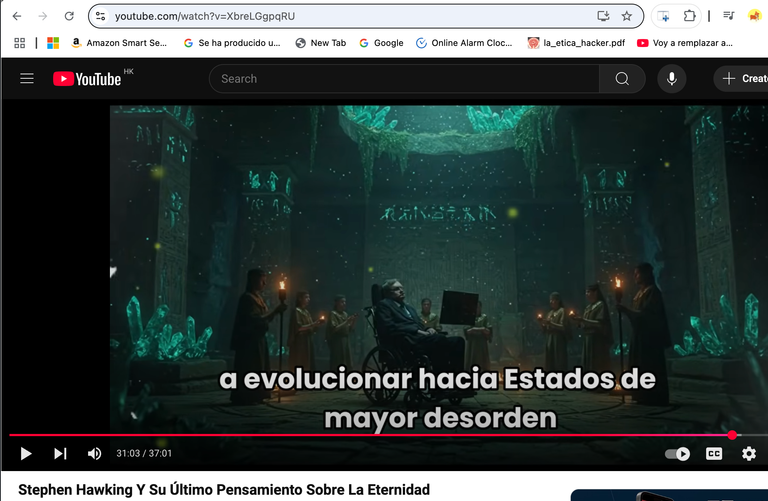
Task: Click the magnifier search button
Action: [x=622, y=79]
